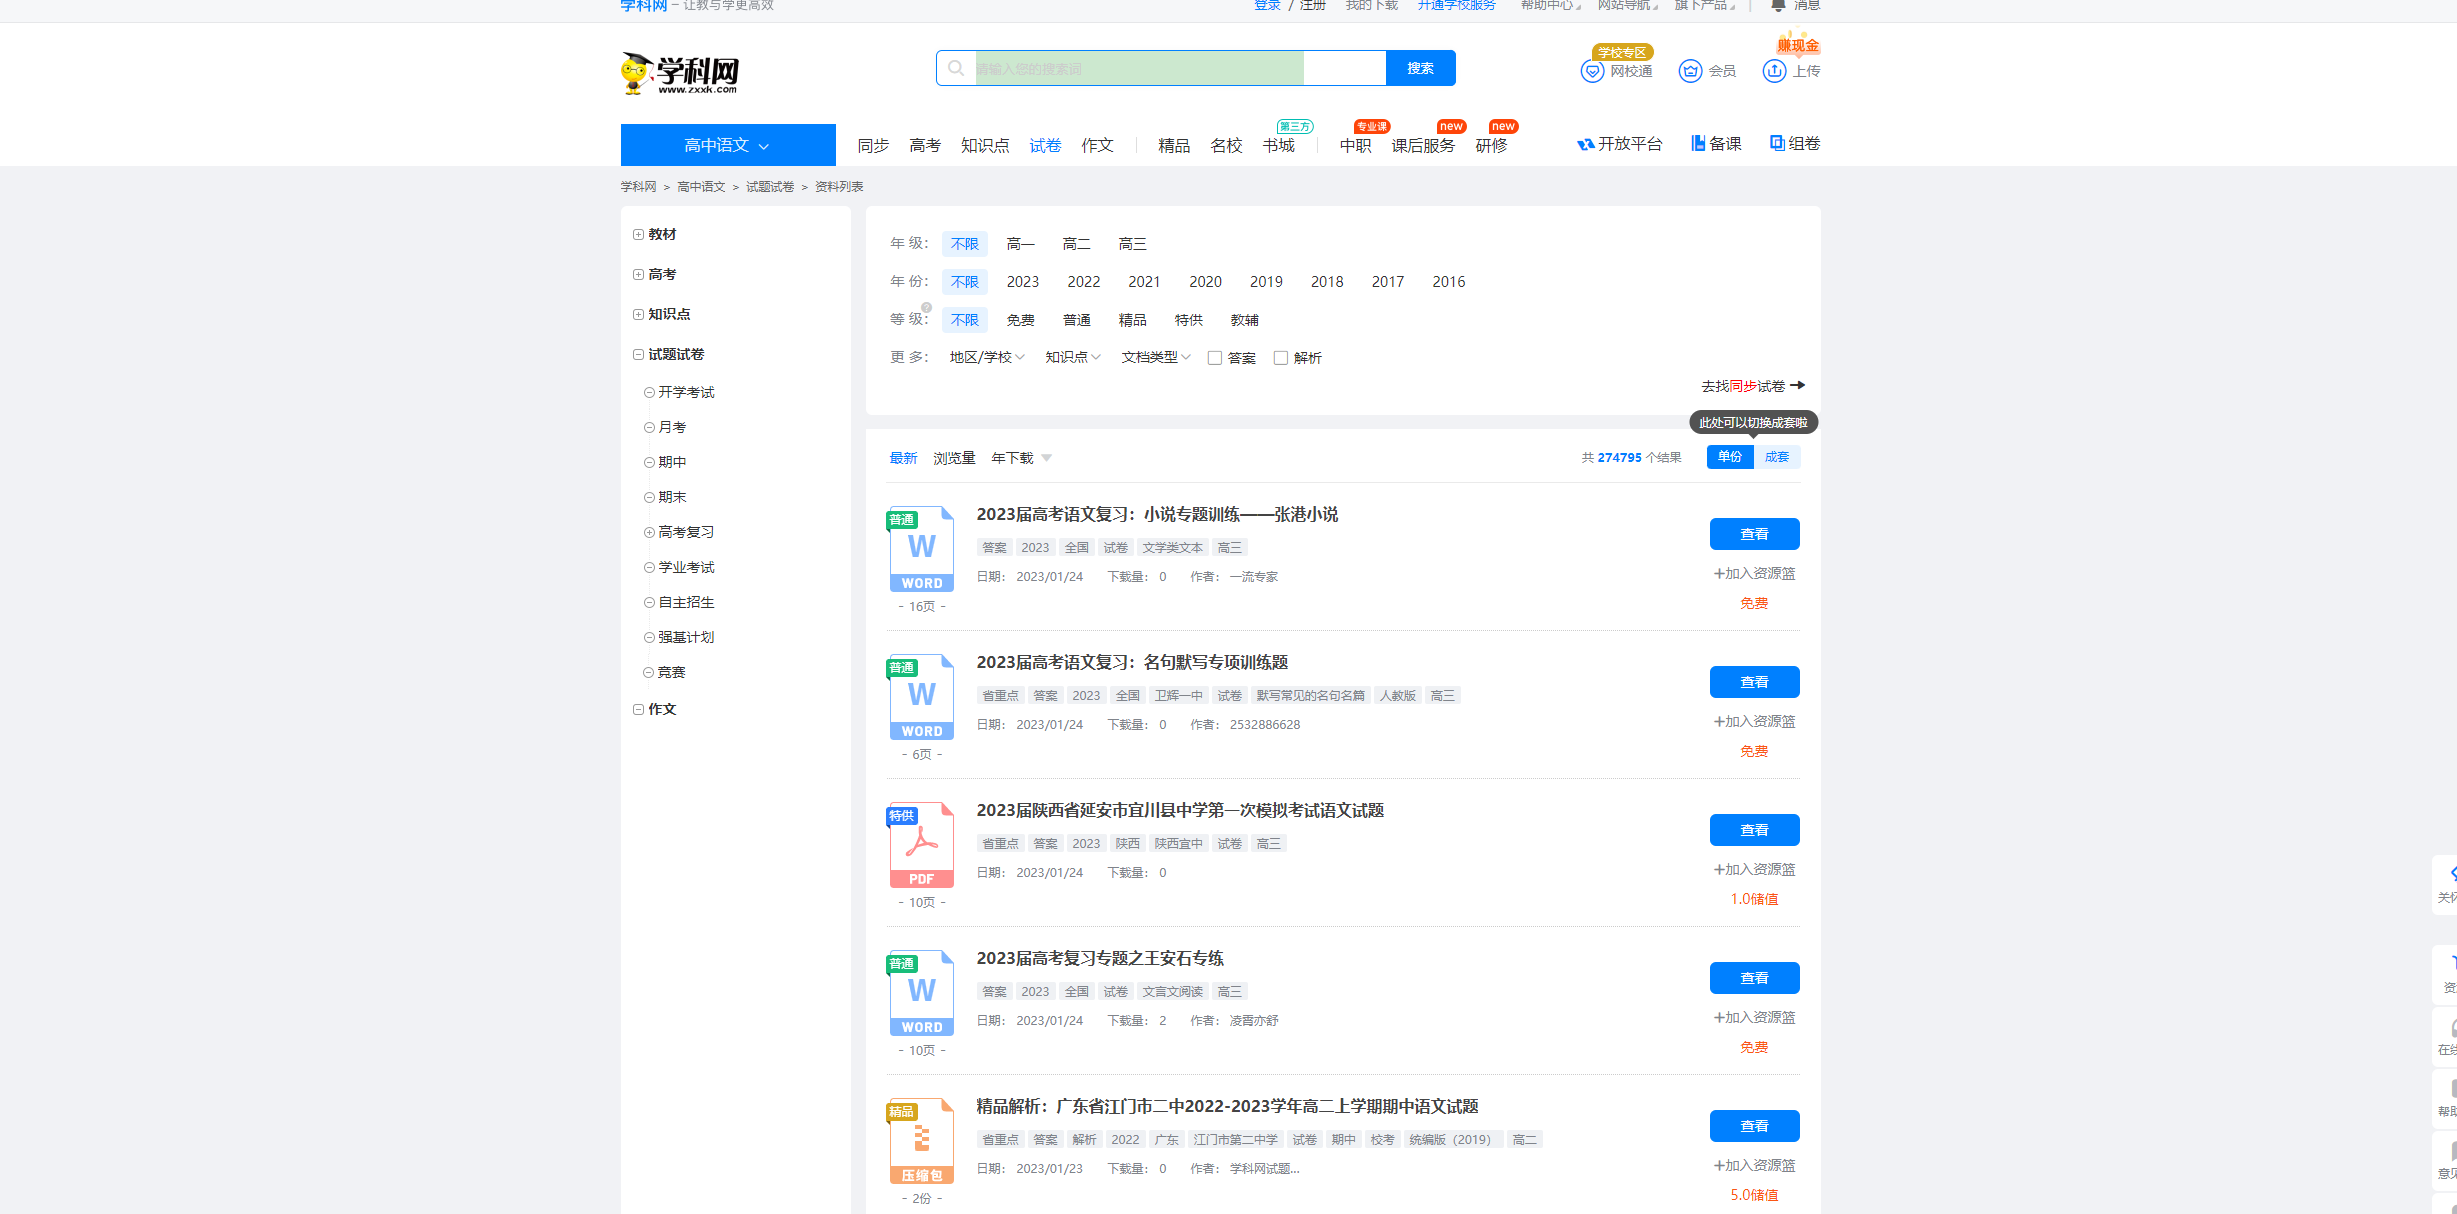
Task: Open 课后服务 navigation tab
Action: pos(1423,145)
